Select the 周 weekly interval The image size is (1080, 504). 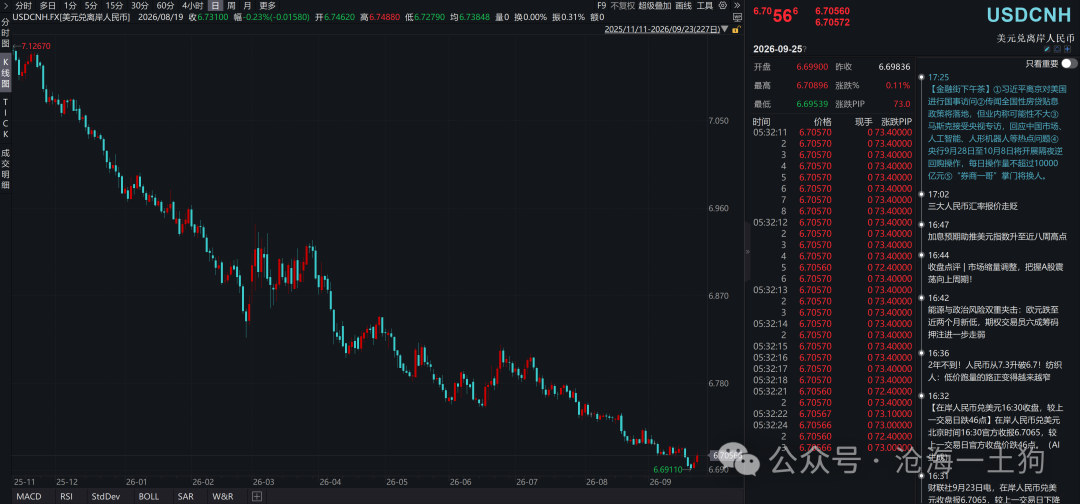coord(231,5)
